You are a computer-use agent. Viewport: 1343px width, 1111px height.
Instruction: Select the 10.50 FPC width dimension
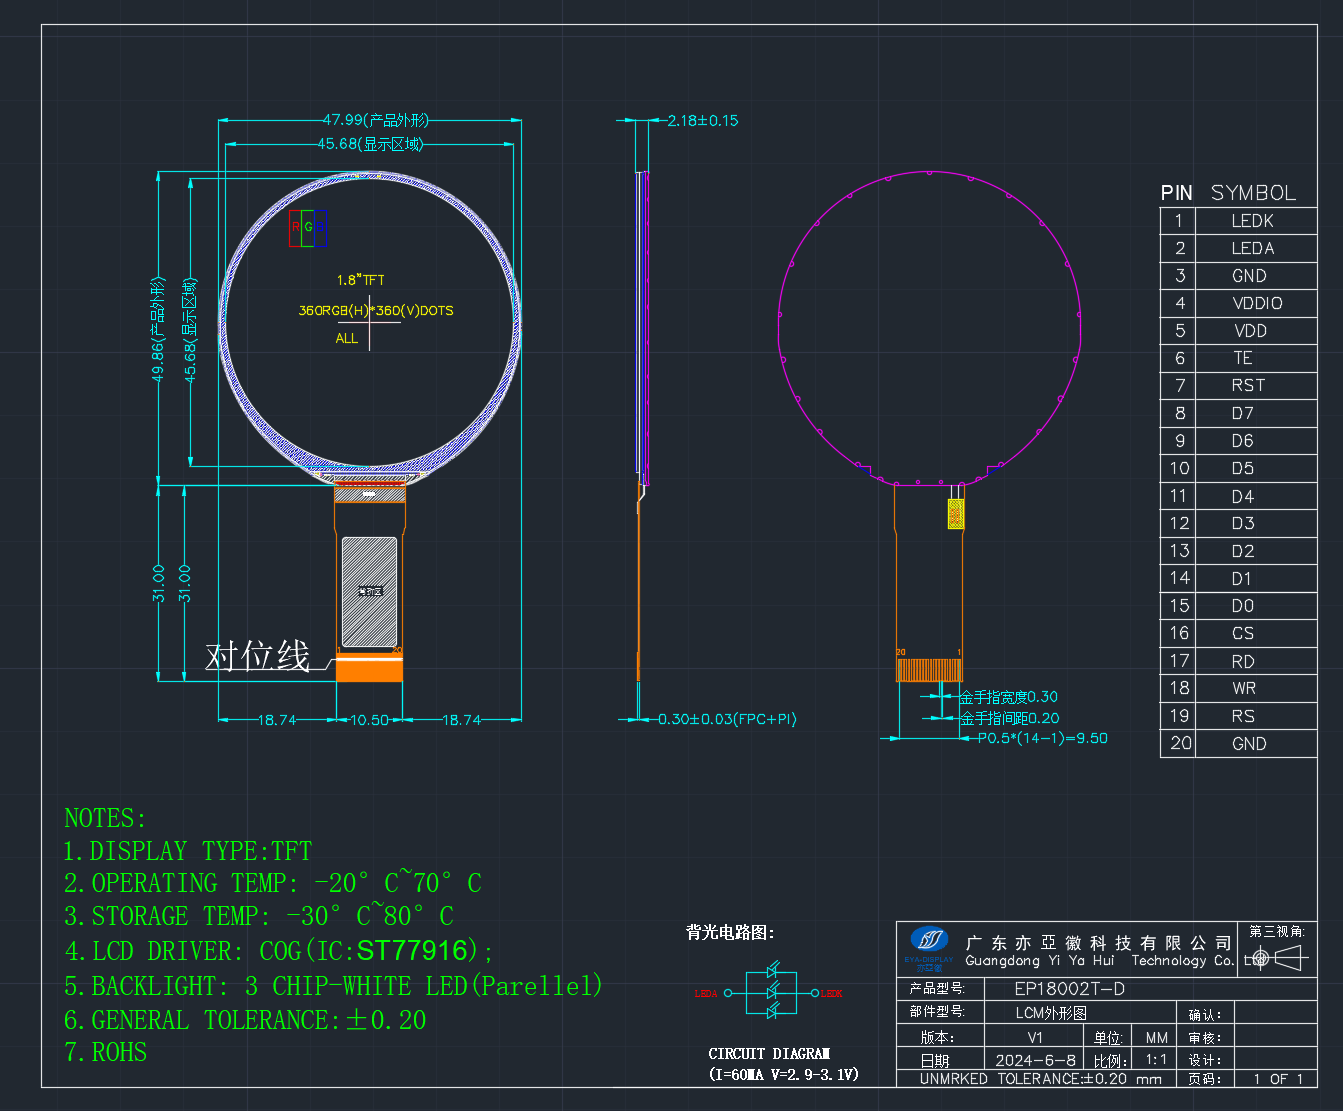[x=369, y=720]
